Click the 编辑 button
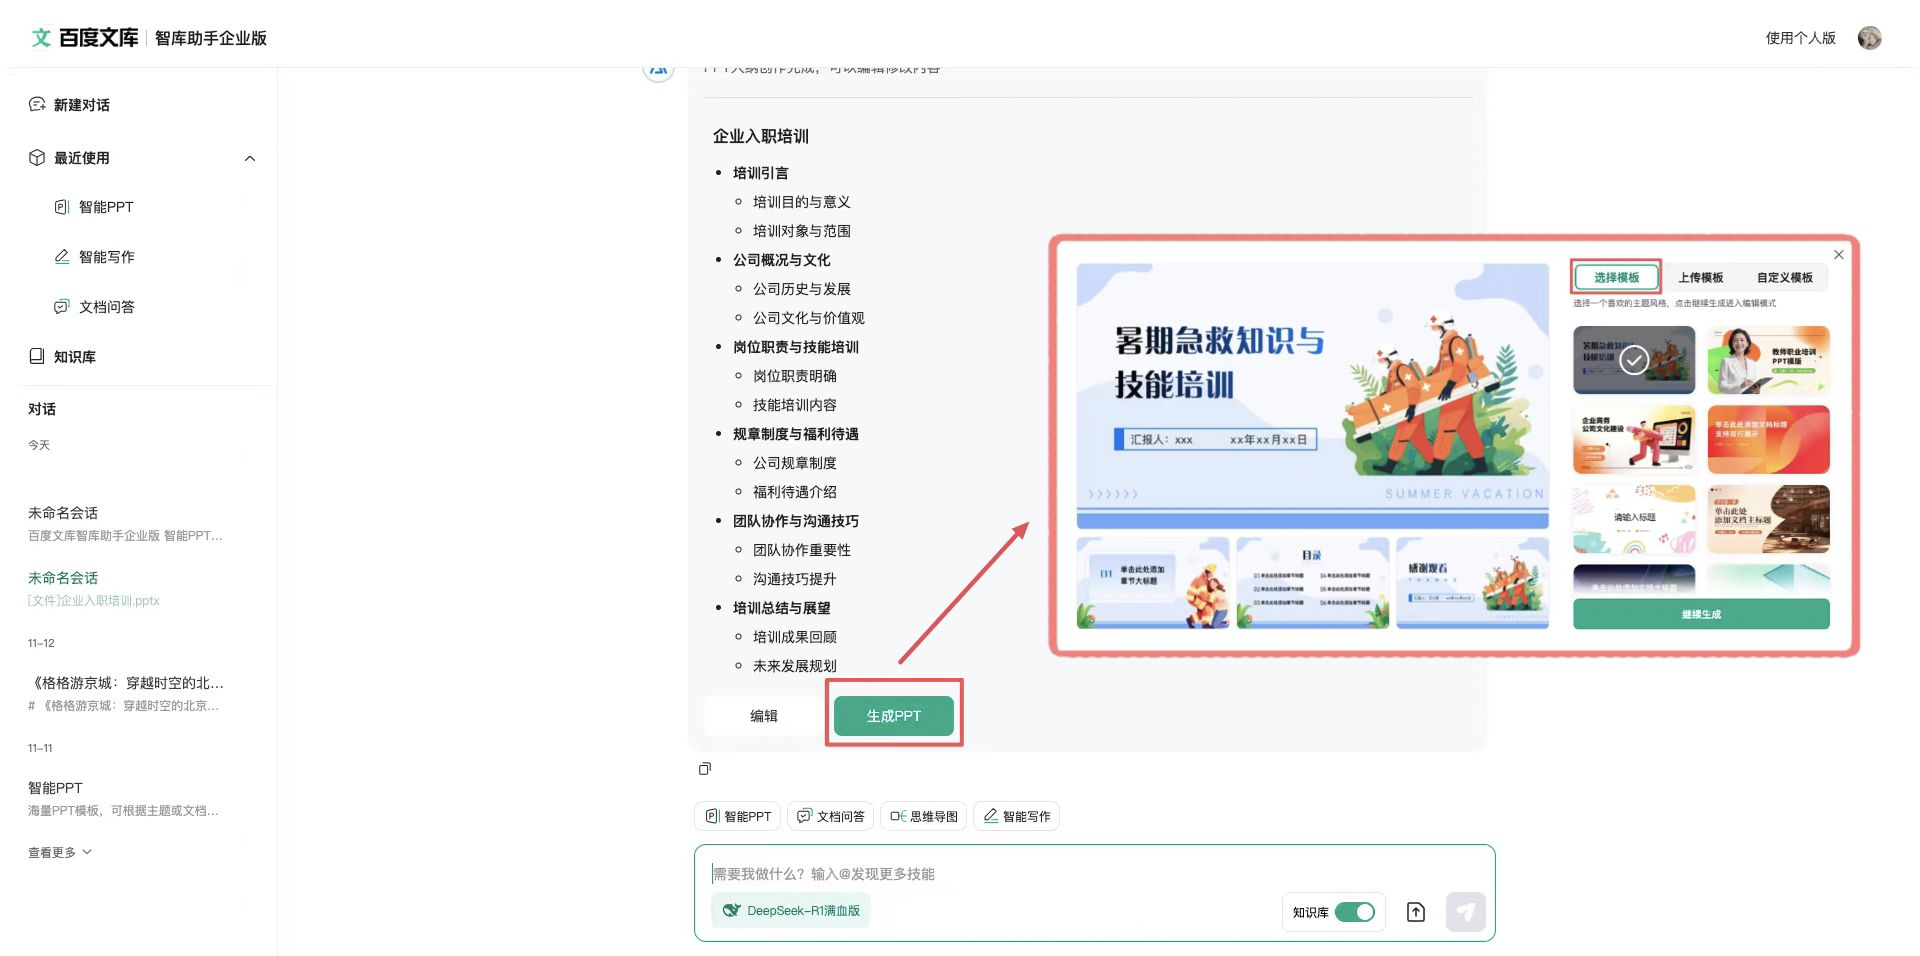This screenshot has width=1920, height=956. pos(764,715)
